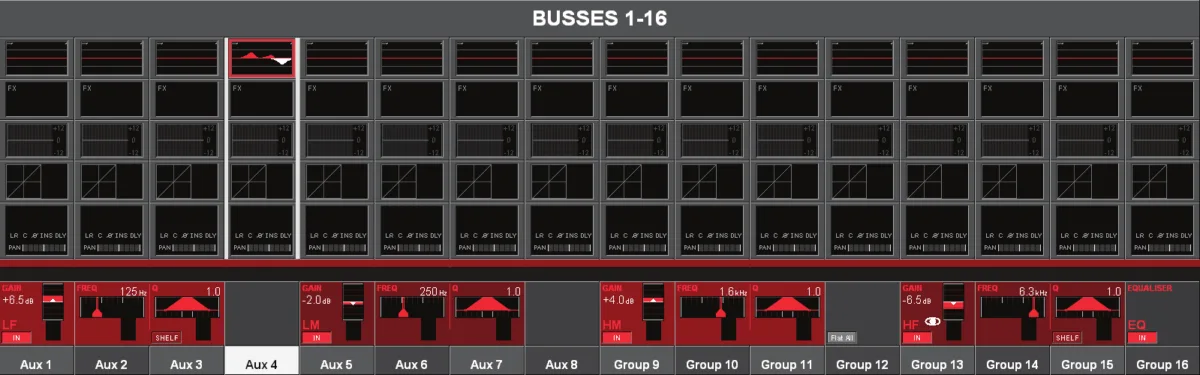Viewport: 1200px width, 375px height.
Task: Open the Aux 7 compressor curve block
Action: tap(487, 182)
